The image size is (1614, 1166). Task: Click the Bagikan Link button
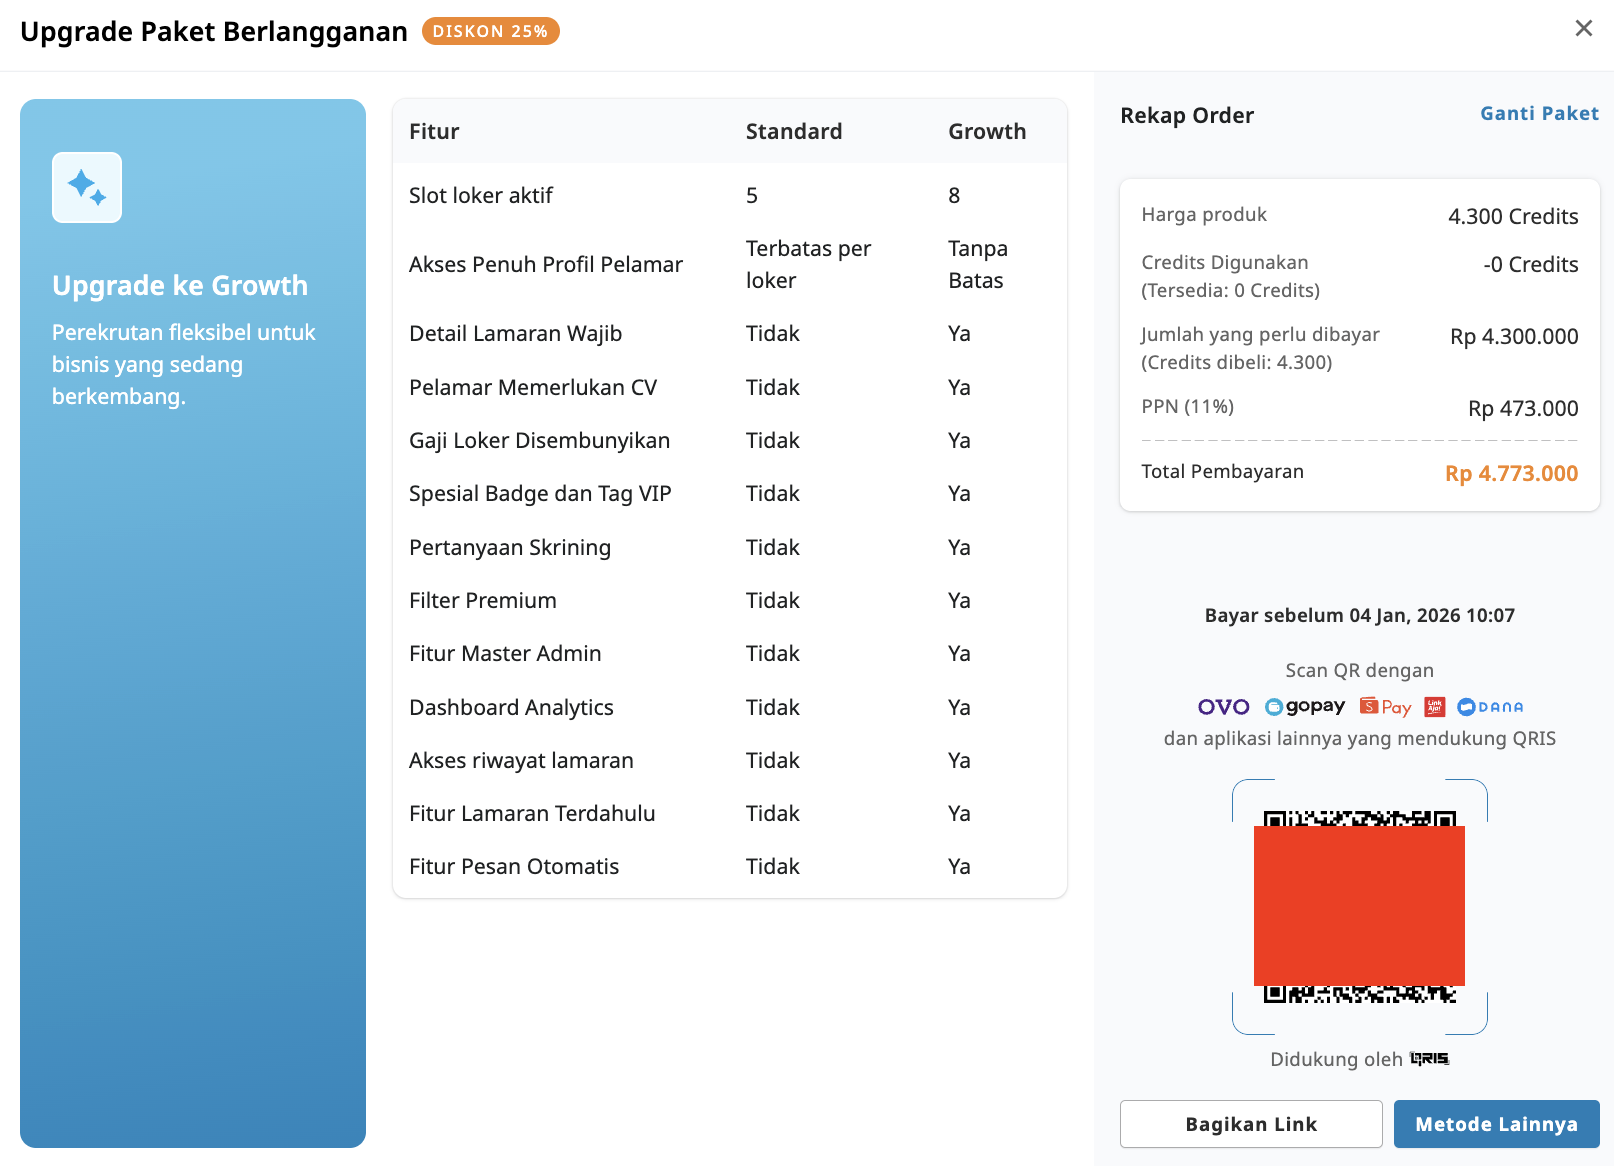1250,1124
